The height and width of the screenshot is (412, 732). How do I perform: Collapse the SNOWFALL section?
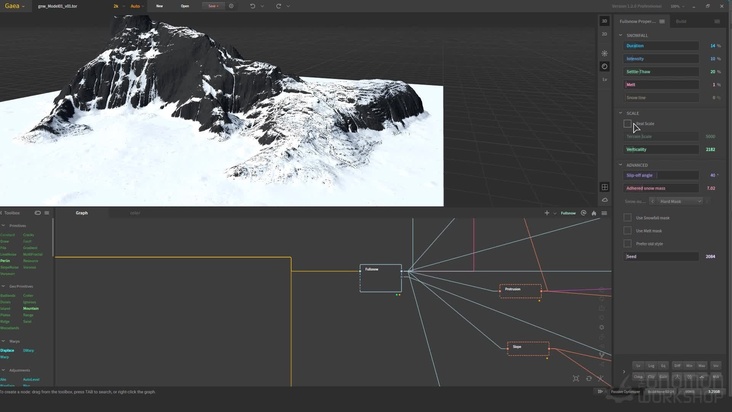(620, 35)
